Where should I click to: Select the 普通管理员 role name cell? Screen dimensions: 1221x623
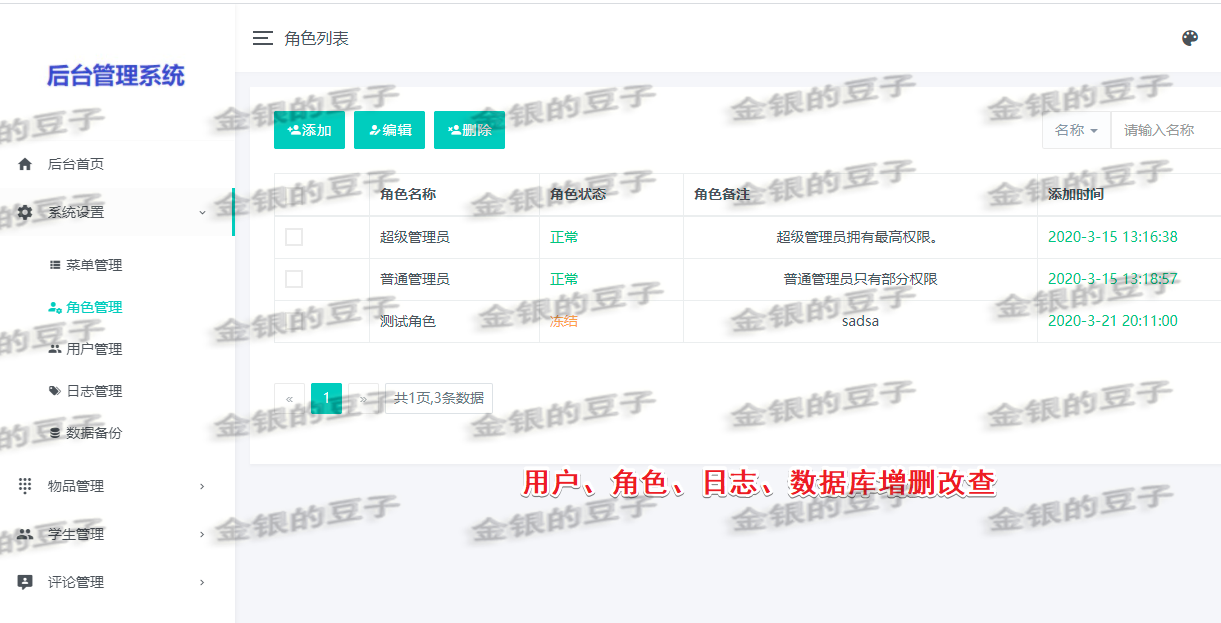click(x=415, y=279)
